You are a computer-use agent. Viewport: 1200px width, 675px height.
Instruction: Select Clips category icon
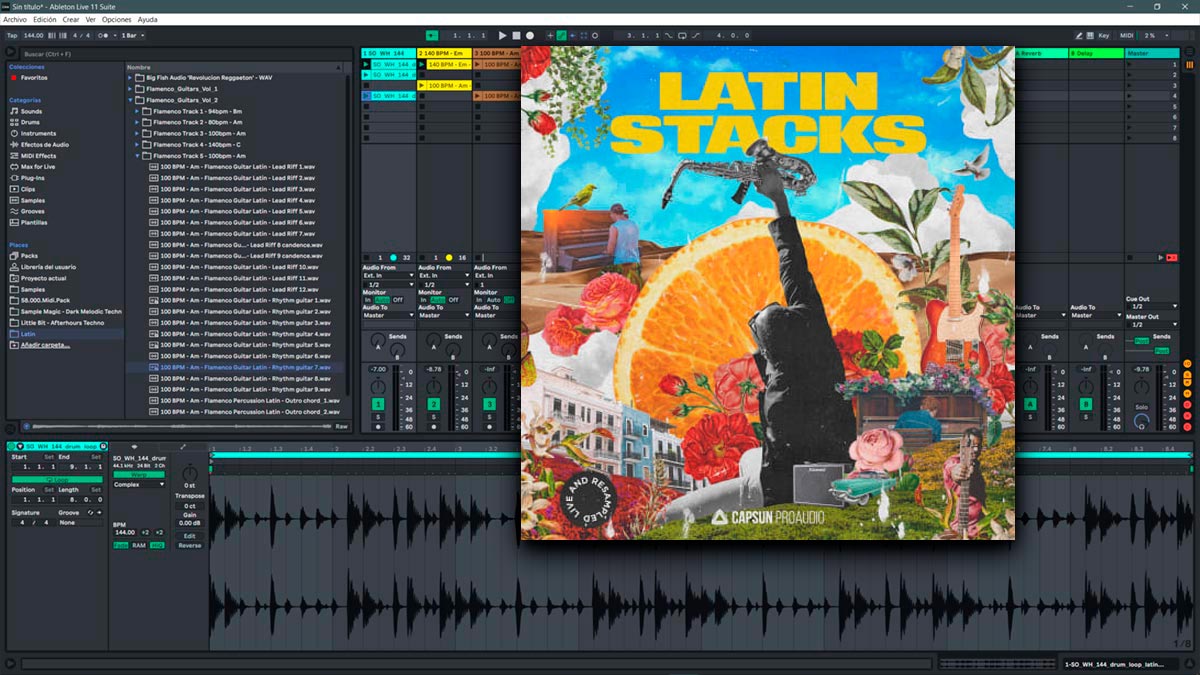13,188
